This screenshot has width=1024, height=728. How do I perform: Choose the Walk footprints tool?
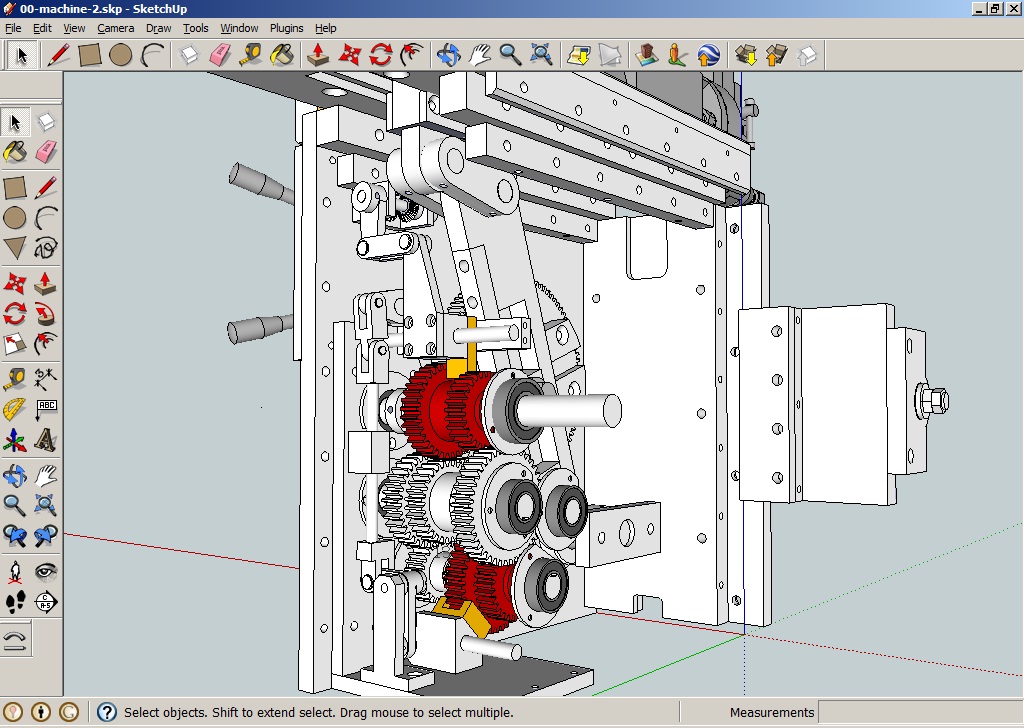tap(14, 602)
